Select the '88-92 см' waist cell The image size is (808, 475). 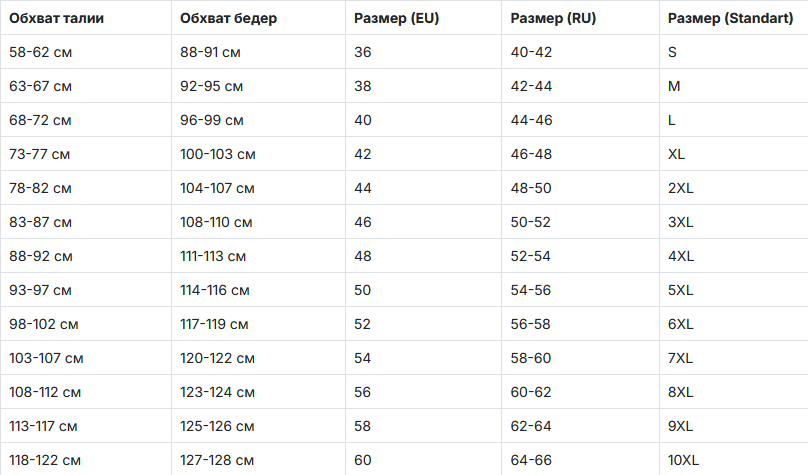tap(40, 256)
